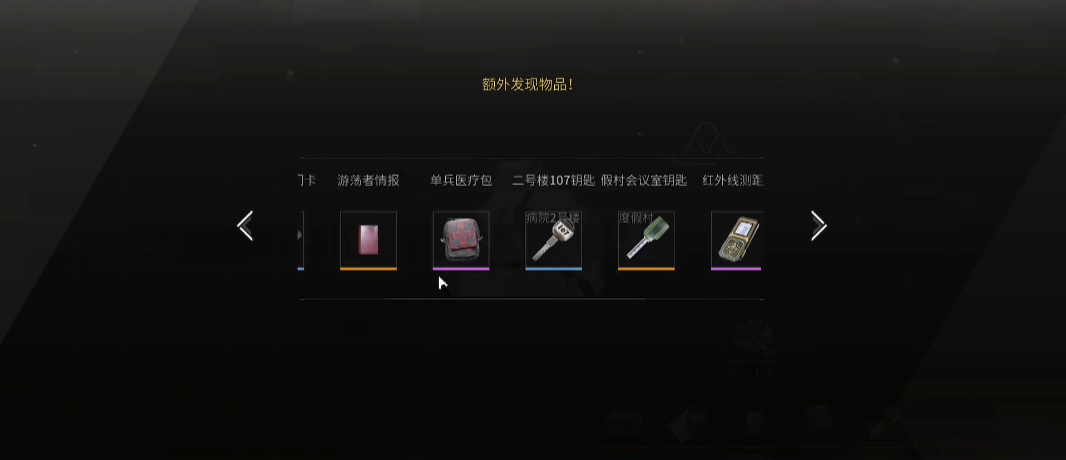Click blue rarity bar under 107 key
Image resolution: width=1066 pixels, height=460 pixels.
(x=553, y=269)
